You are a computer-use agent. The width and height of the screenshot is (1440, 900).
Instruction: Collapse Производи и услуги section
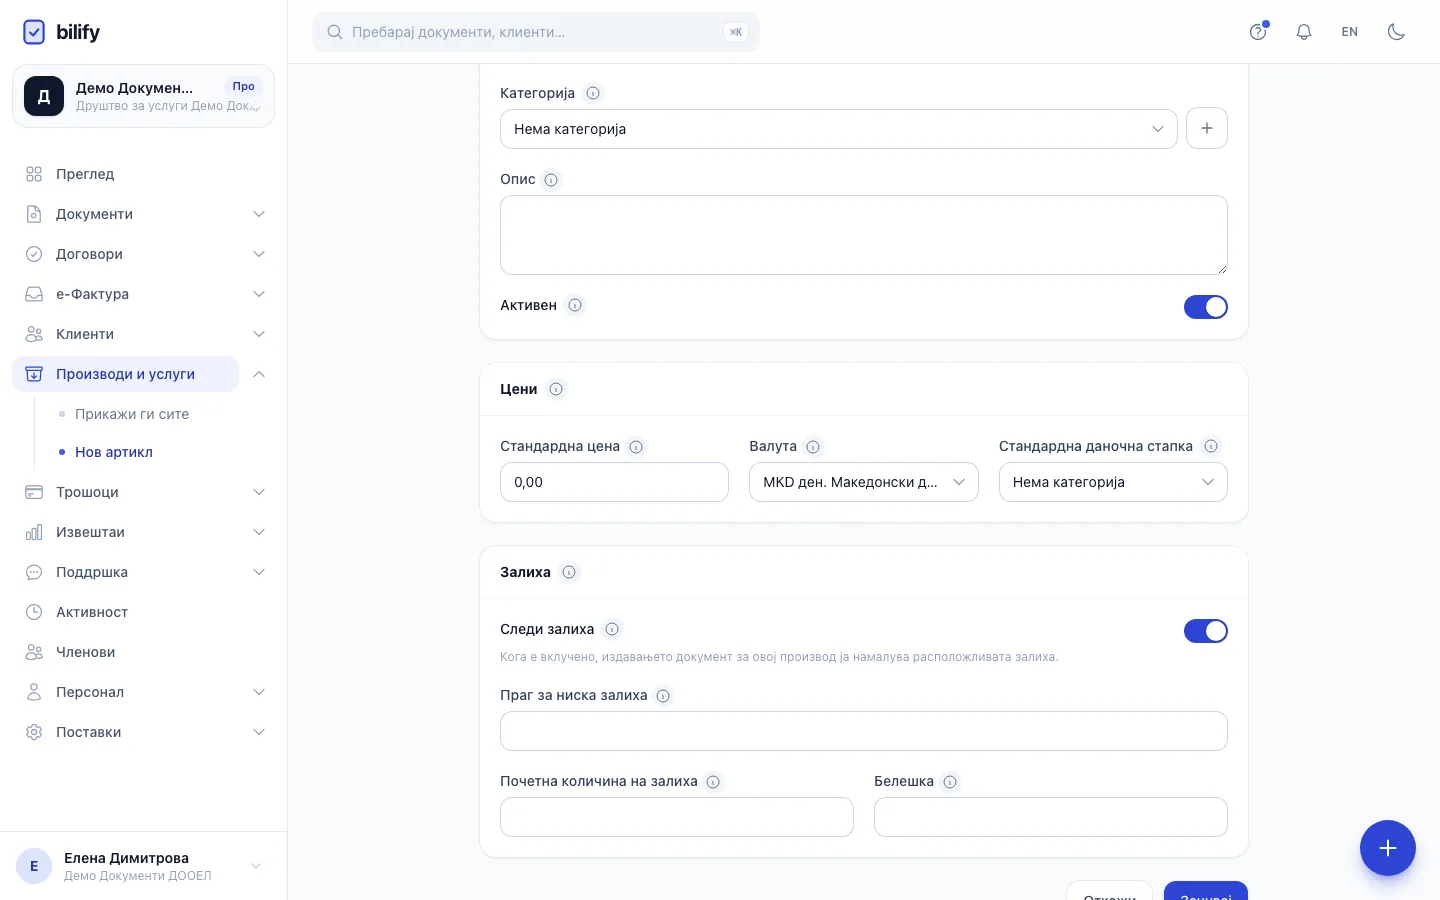pyautogui.click(x=259, y=374)
